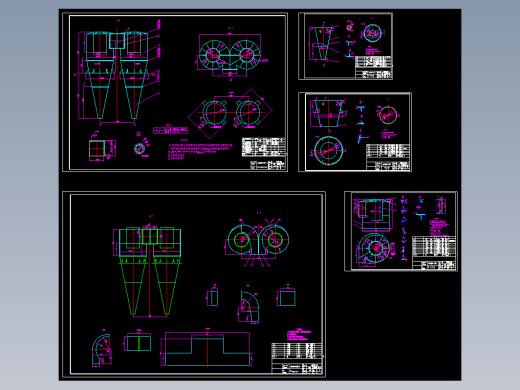Select the diamond-framed twin-circle plan view
This screenshot has width=520, height=390.
coord(230,113)
